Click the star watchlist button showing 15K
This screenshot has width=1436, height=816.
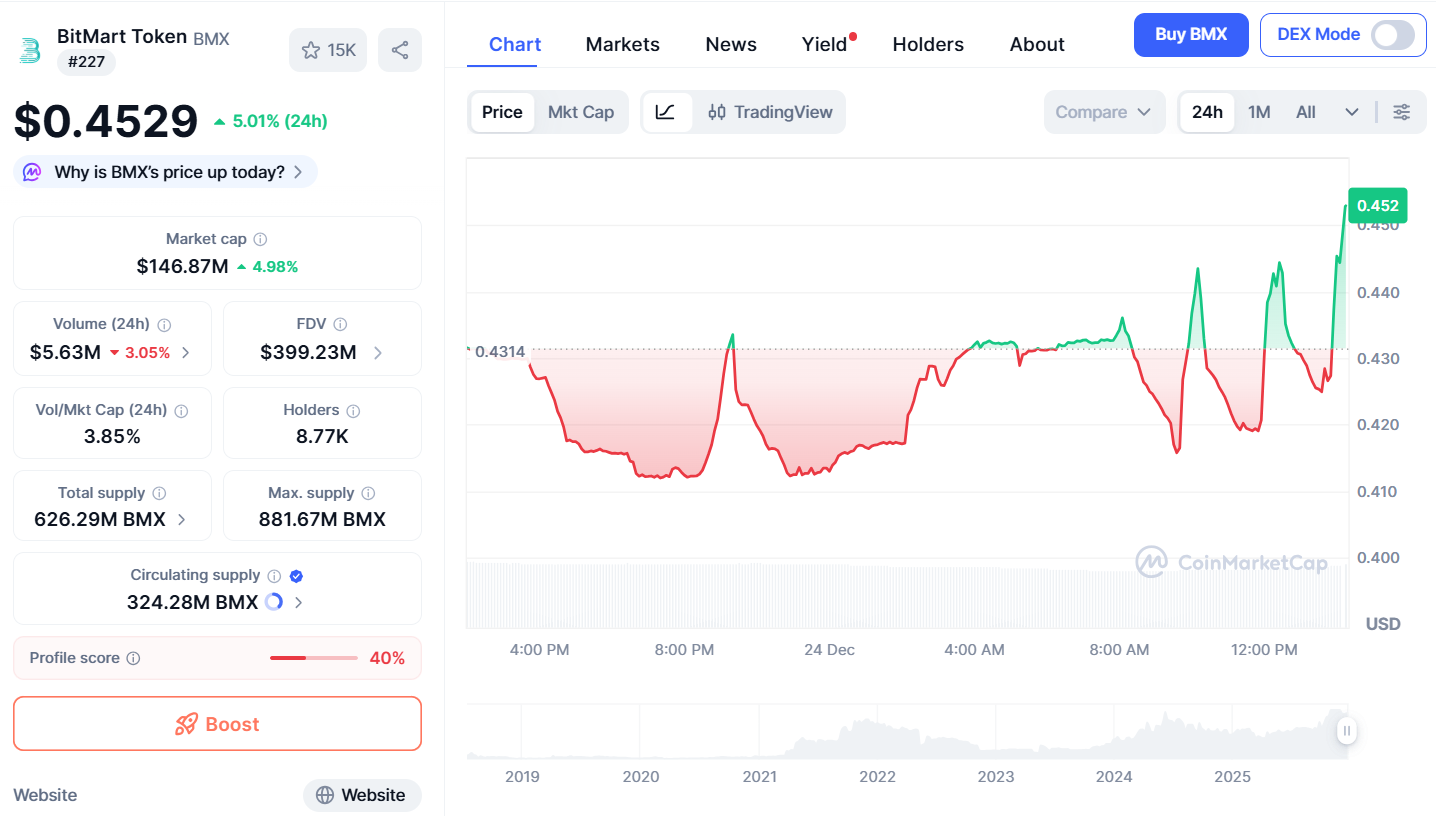click(328, 50)
